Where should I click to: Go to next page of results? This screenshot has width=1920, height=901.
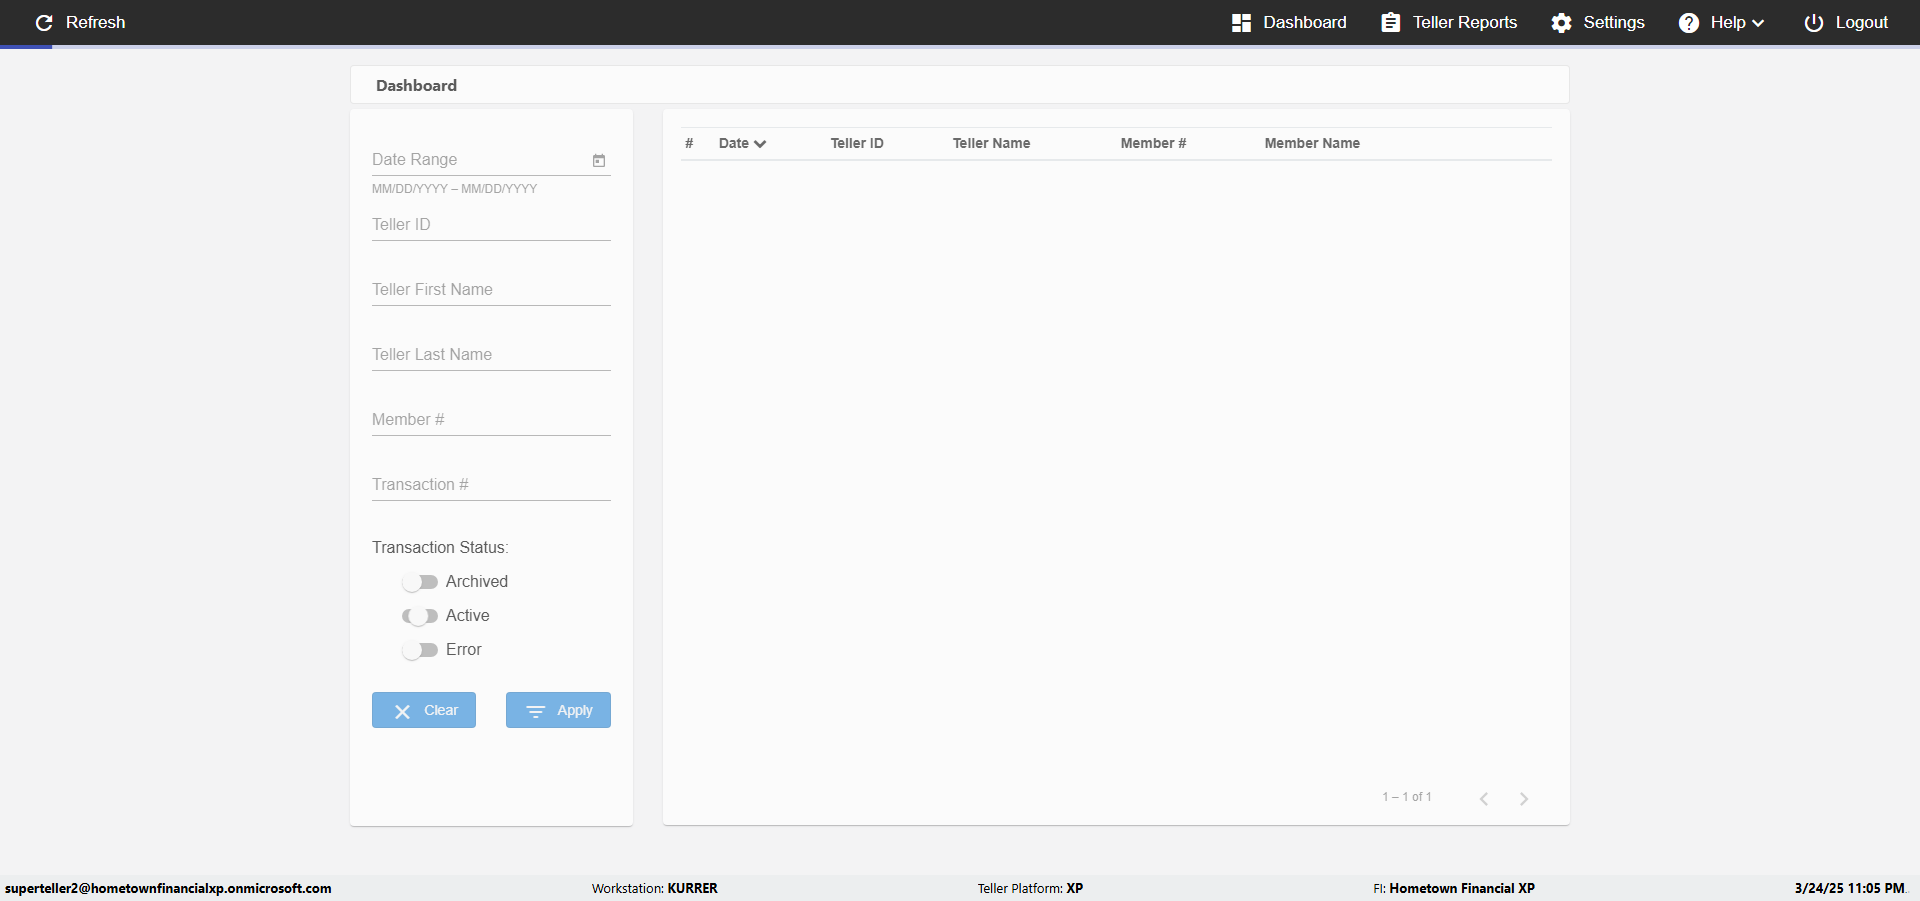pyautogui.click(x=1524, y=798)
